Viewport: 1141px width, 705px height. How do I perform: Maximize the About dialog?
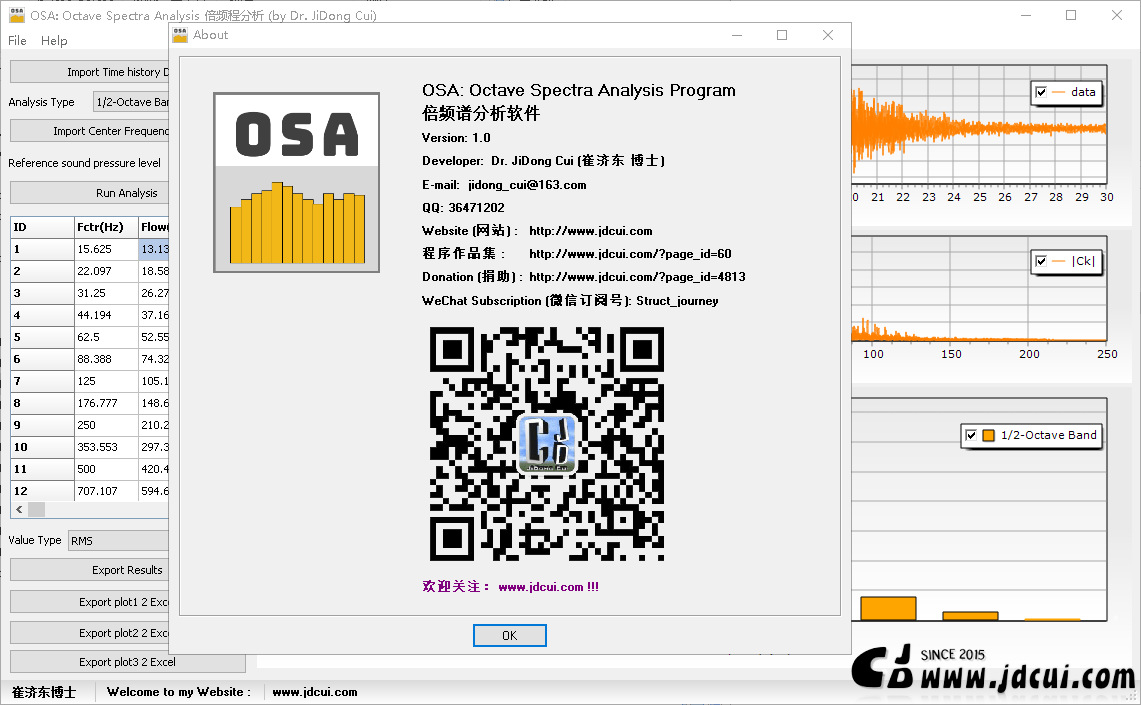pos(782,35)
